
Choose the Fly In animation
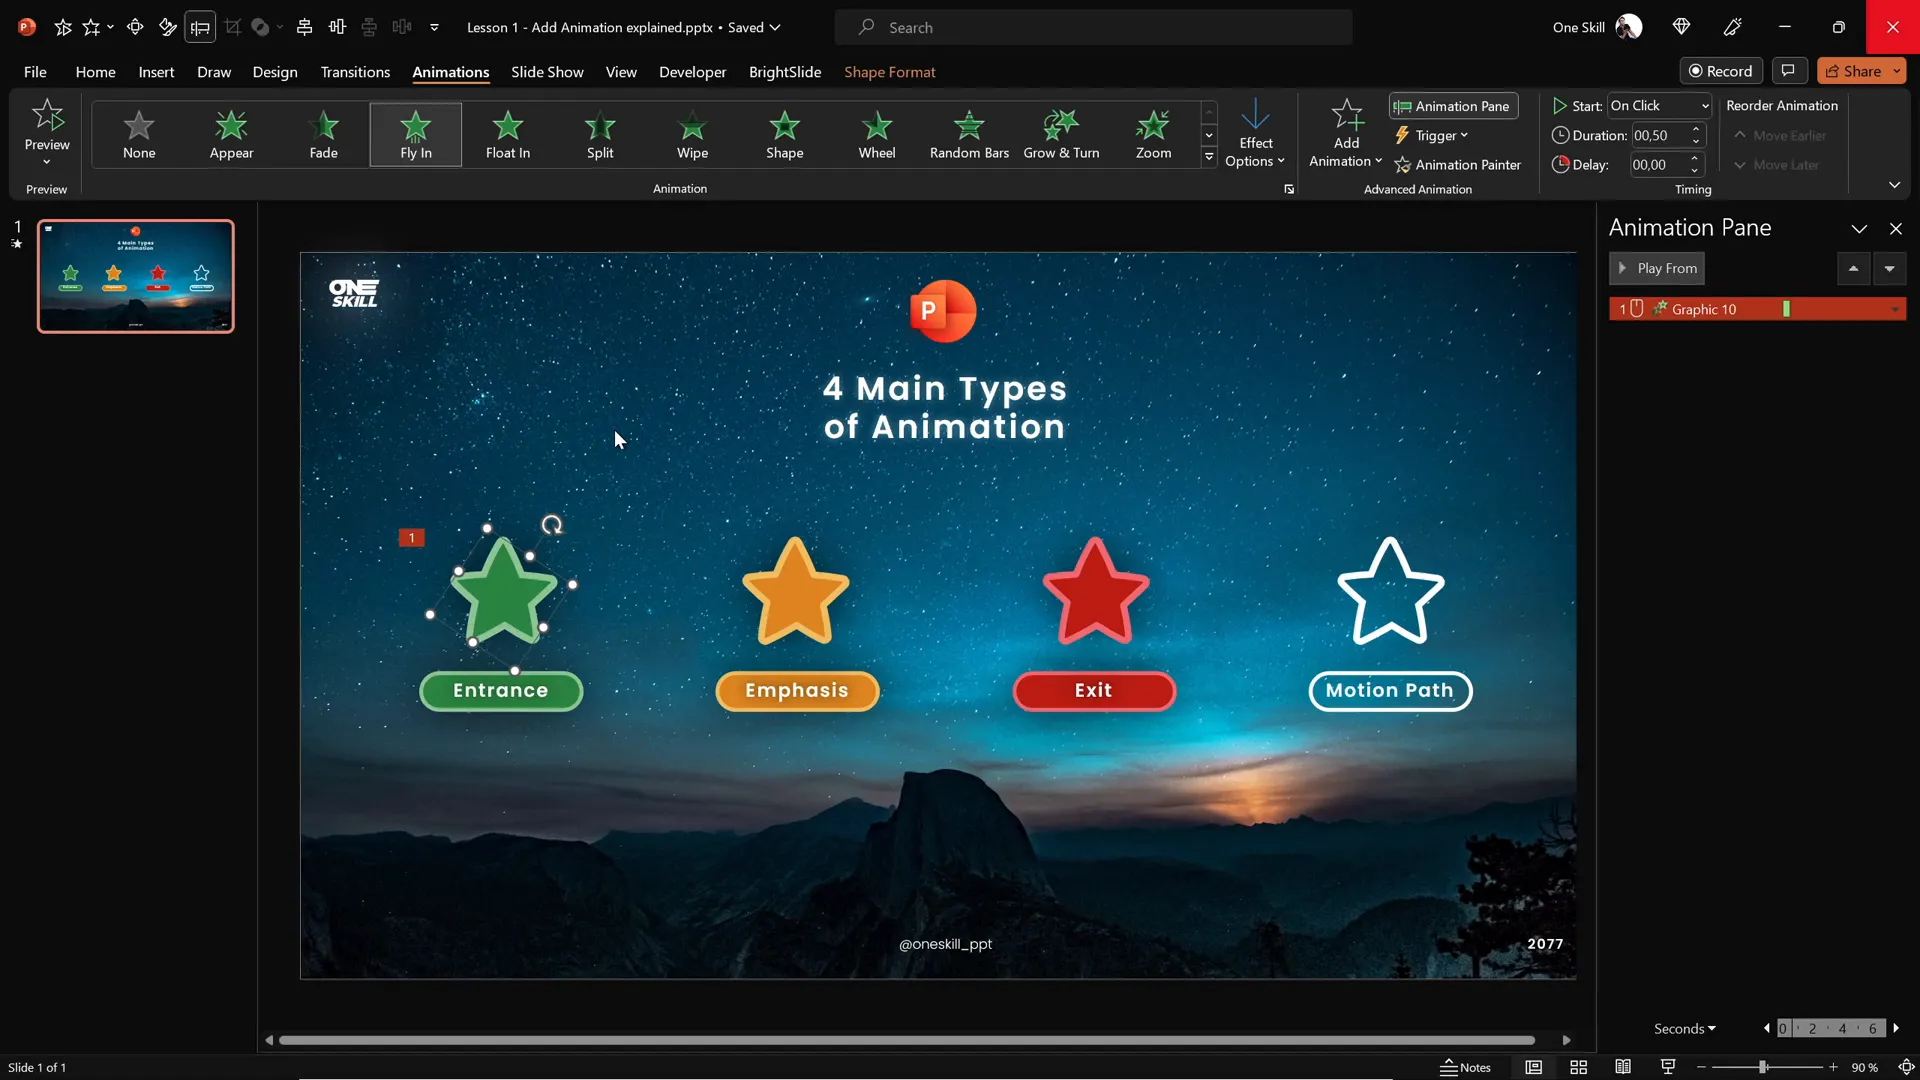coord(416,134)
